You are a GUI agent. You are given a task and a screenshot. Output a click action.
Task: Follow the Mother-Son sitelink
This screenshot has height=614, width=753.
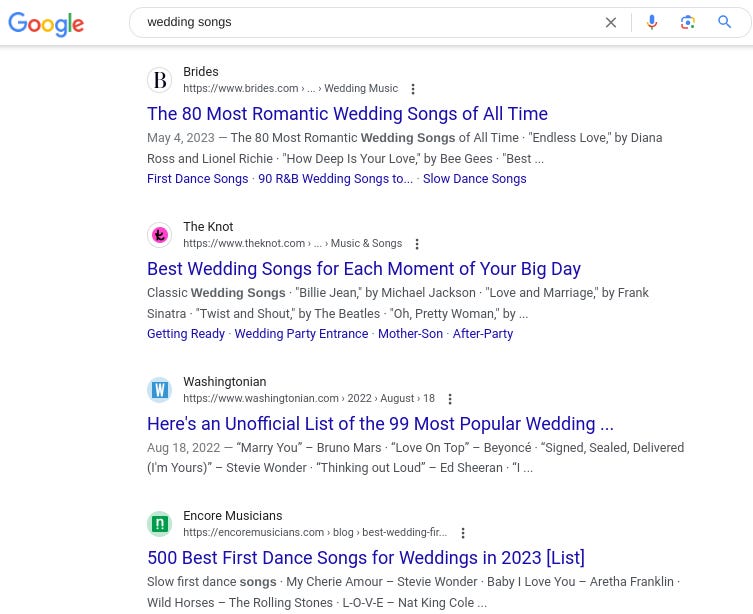click(410, 334)
